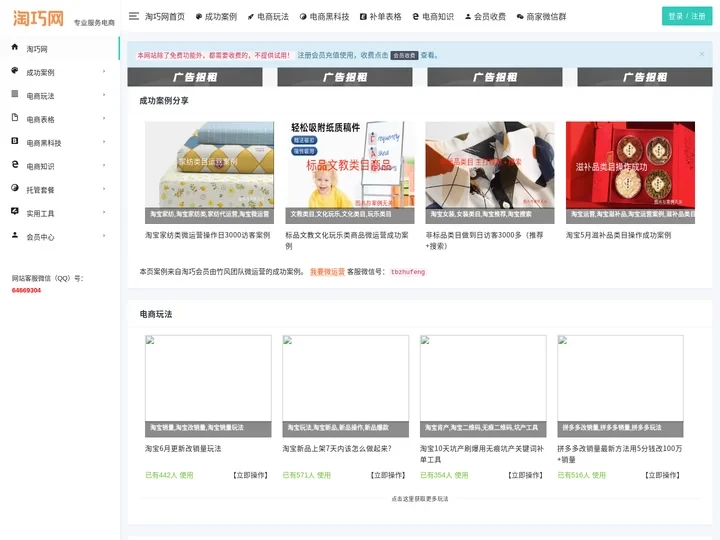Click the 托管套餐 sidebar icon
This screenshot has height=540, width=720.
click(15, 188)
